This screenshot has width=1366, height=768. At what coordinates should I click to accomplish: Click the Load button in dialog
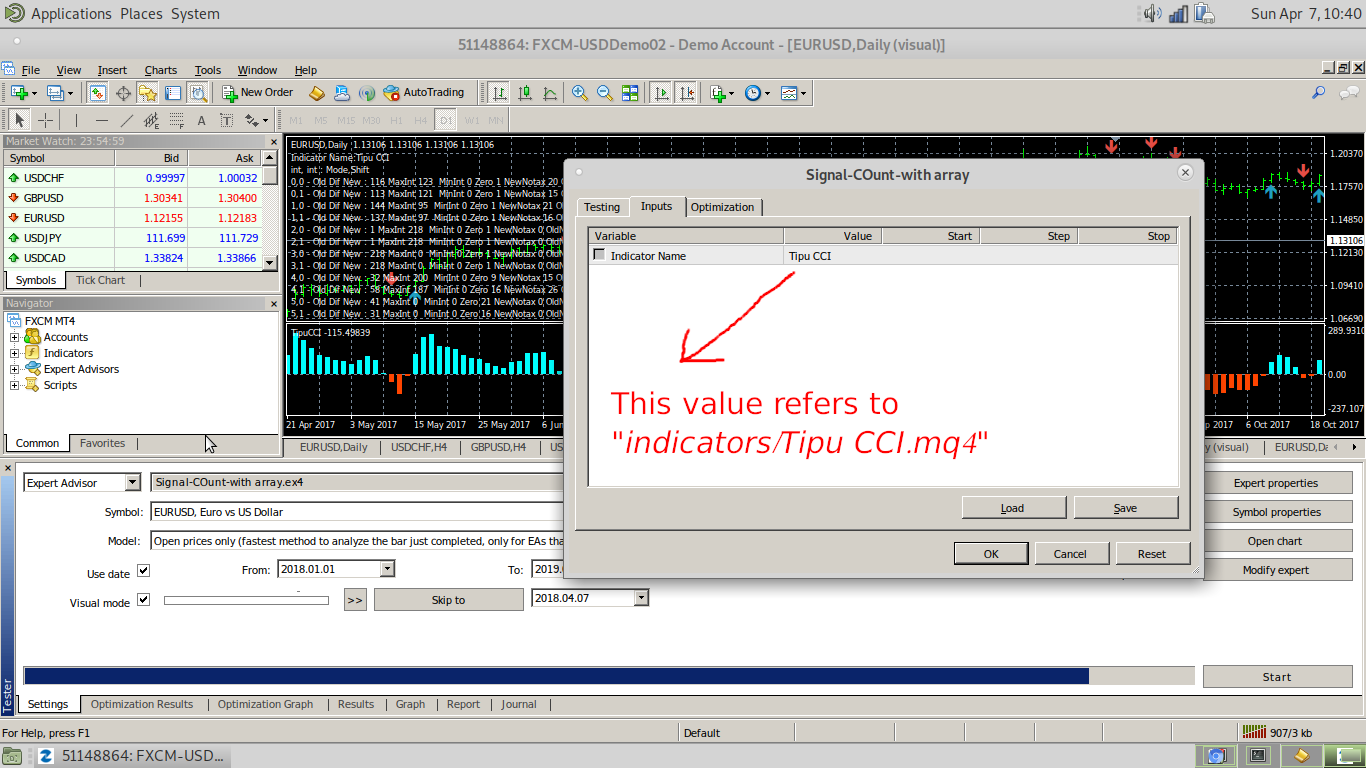[x=1013, y=508]
